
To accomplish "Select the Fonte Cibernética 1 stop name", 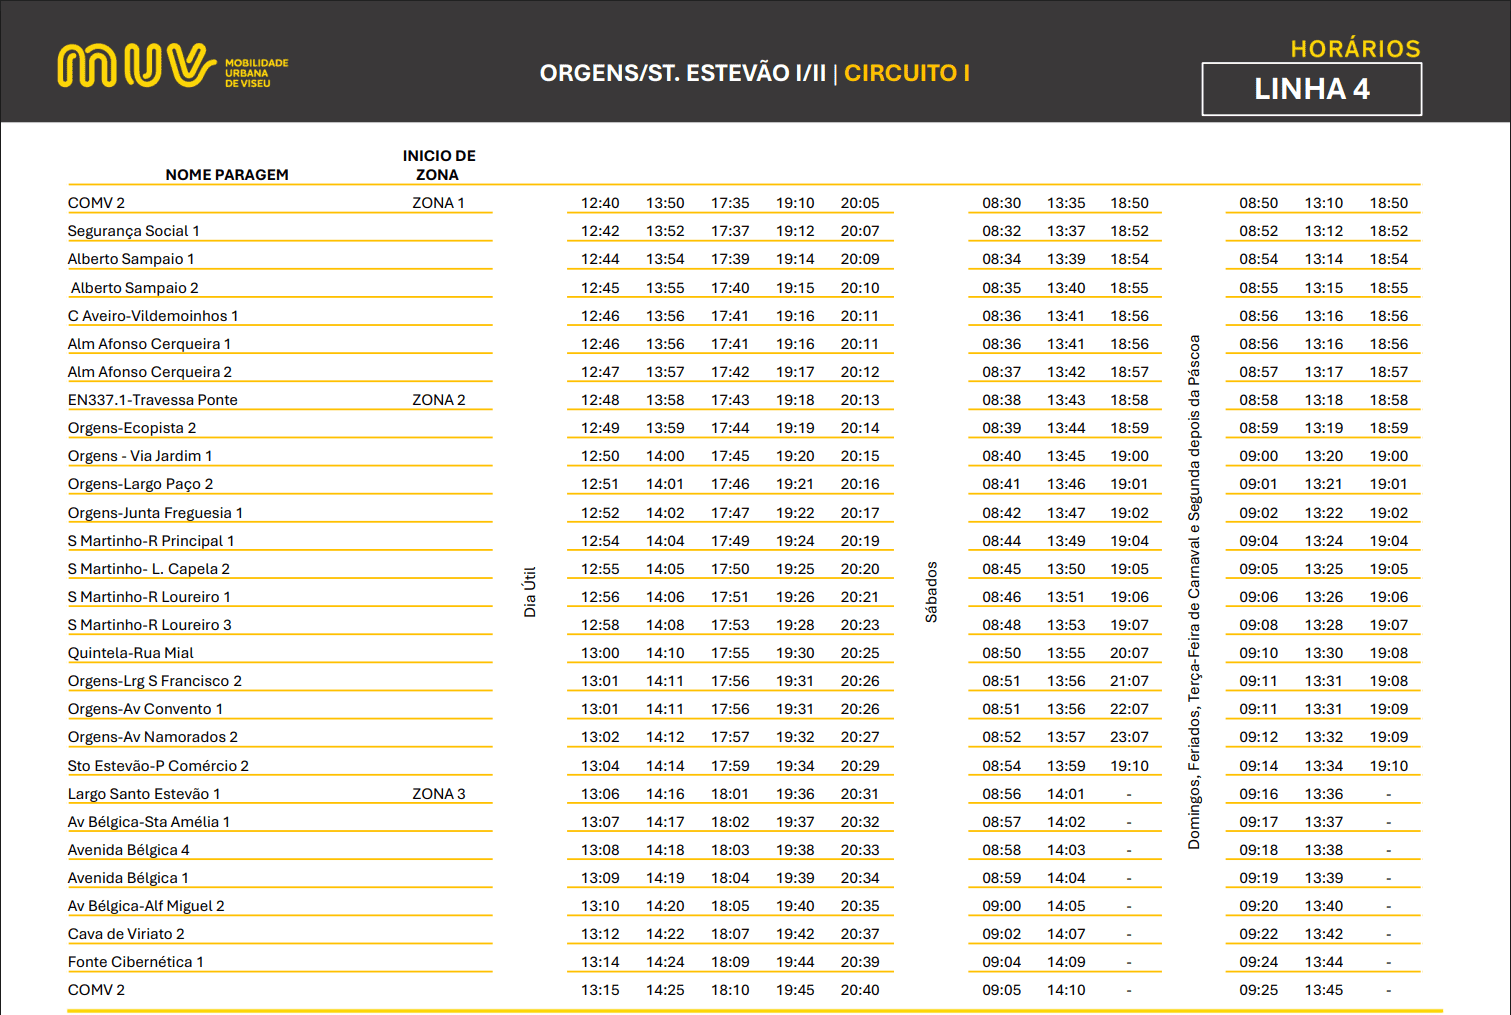I will [136, 962].
